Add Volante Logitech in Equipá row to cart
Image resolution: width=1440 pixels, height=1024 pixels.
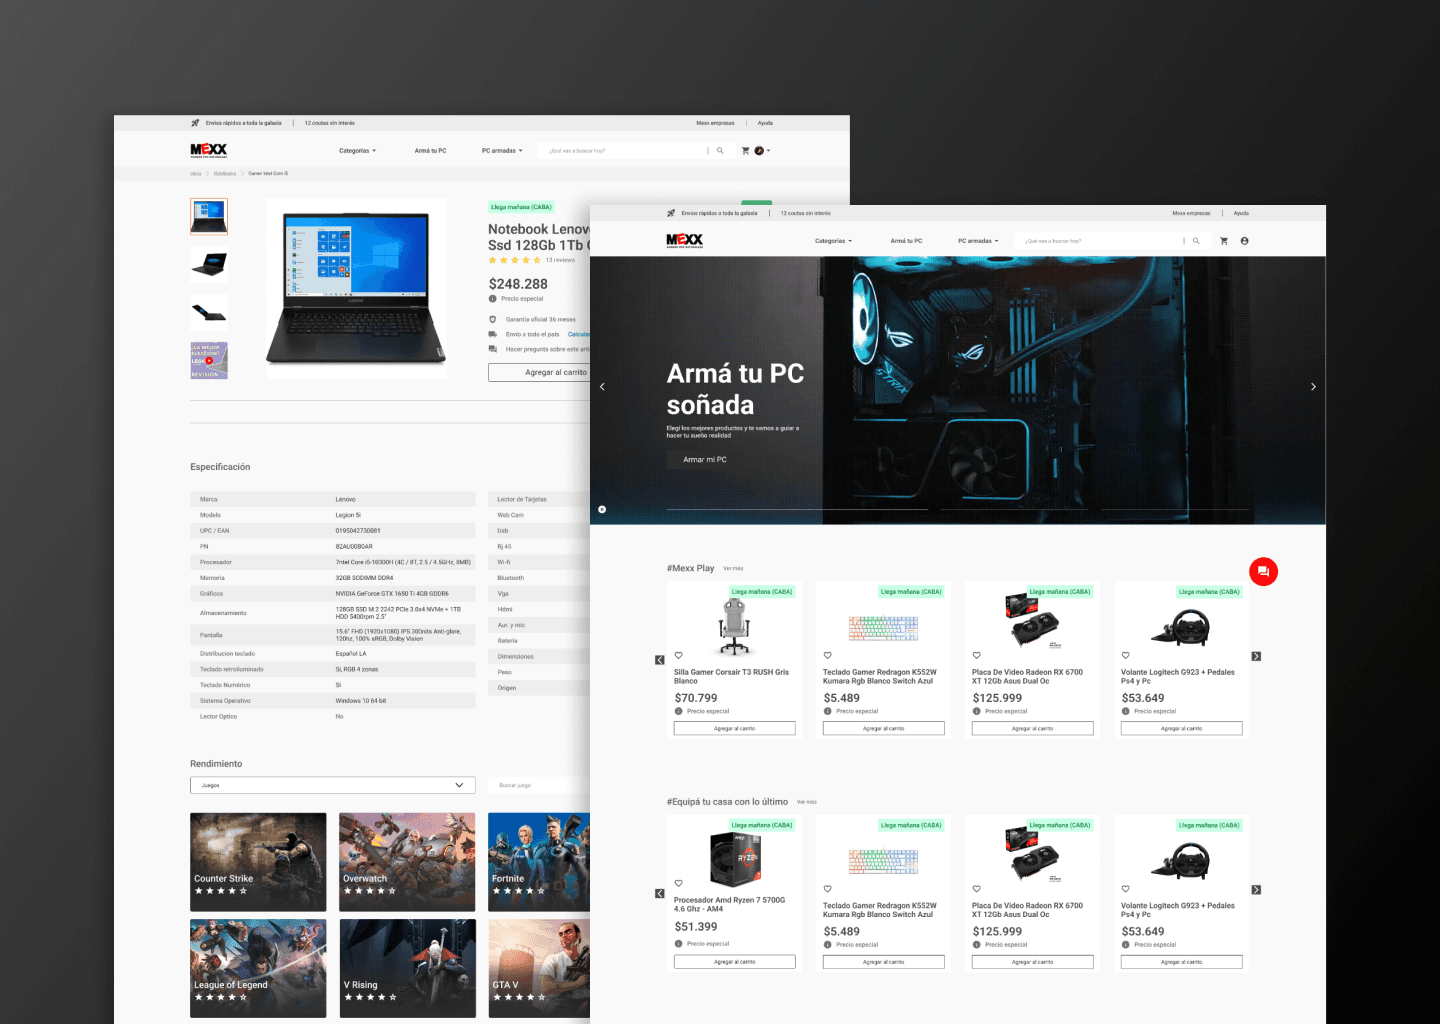(1182, 962)
